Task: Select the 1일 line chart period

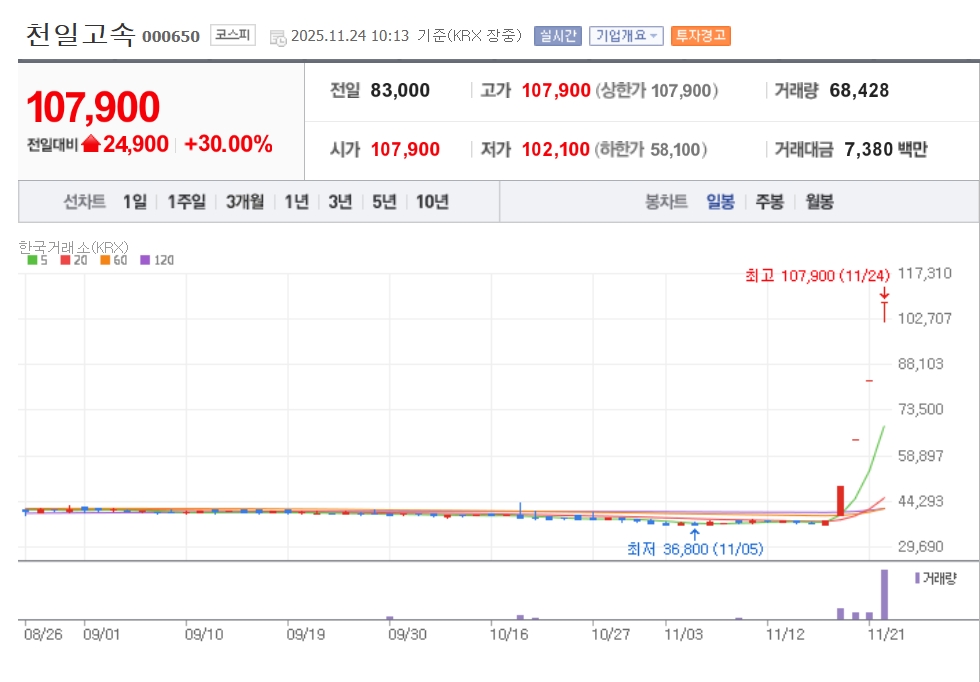Action: [x=134, y=202]
